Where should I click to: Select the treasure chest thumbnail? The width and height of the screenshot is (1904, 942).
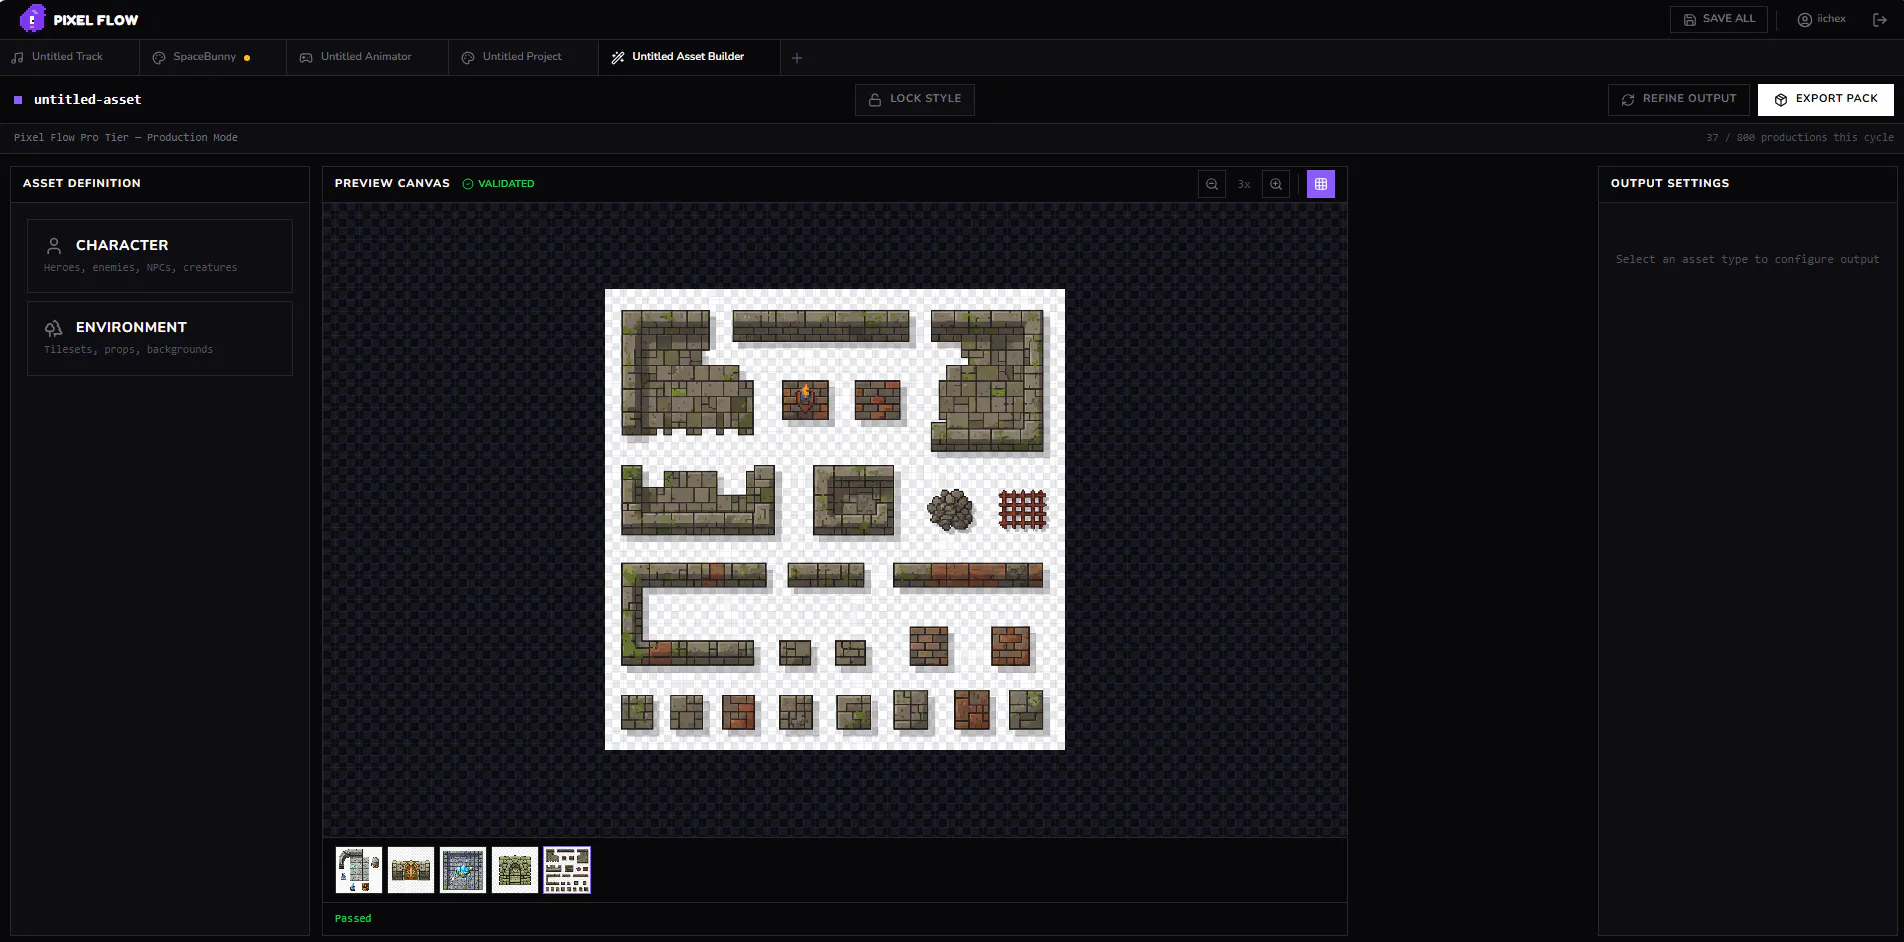pyautogui.click(x=411, y=870)
